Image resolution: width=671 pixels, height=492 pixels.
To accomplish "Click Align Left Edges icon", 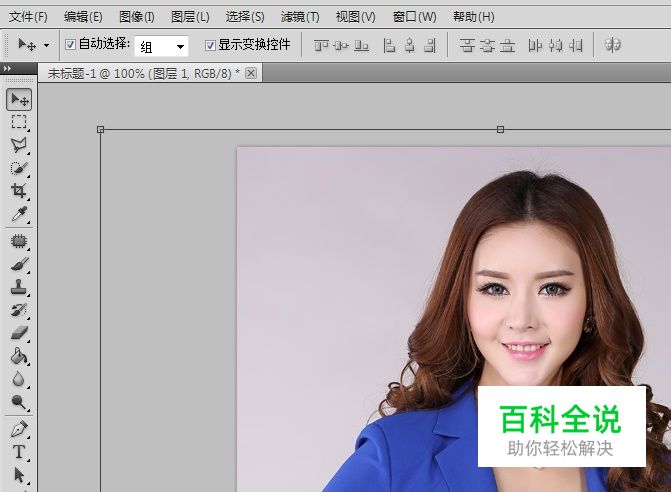I will (389, 45).
